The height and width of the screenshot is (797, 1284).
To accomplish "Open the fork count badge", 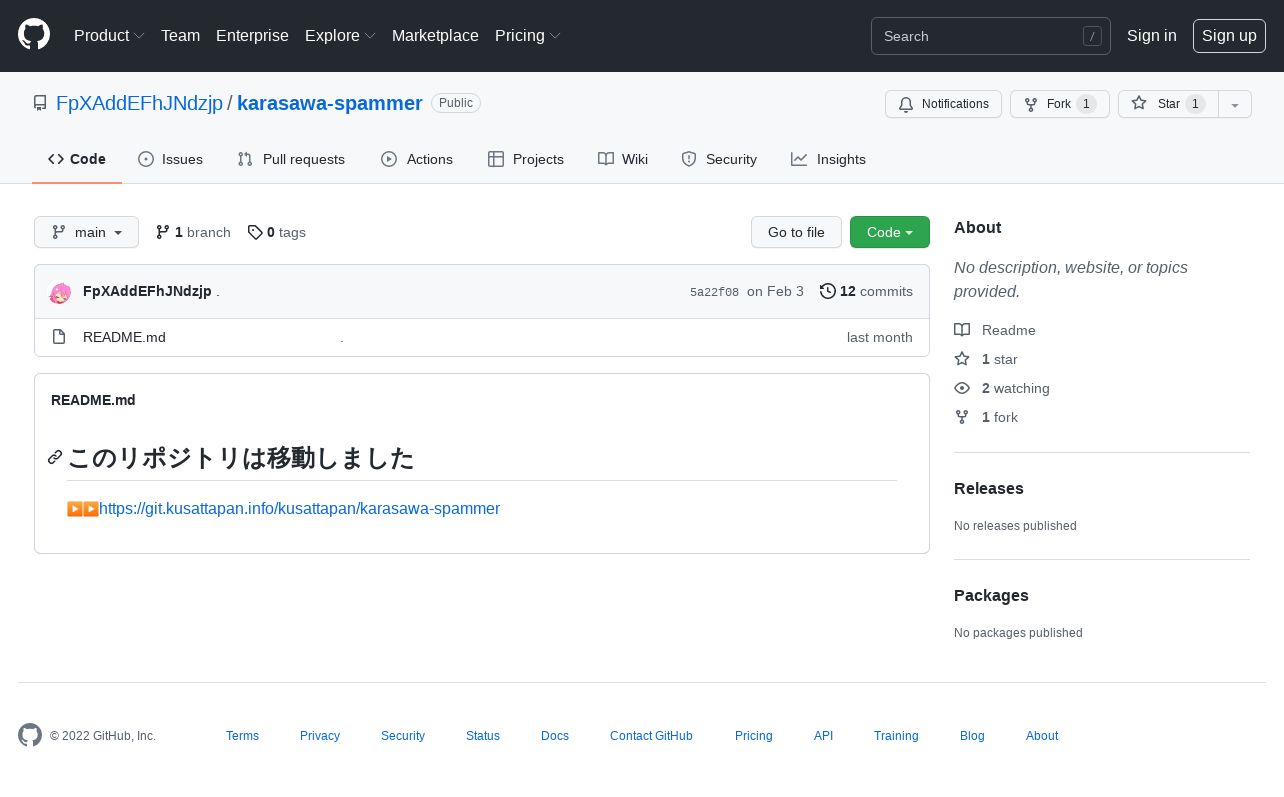I will coord(1087,104).
